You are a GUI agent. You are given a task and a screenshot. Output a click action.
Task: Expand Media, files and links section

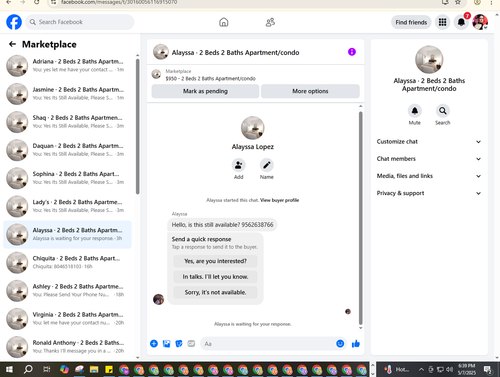coord(429,176)
